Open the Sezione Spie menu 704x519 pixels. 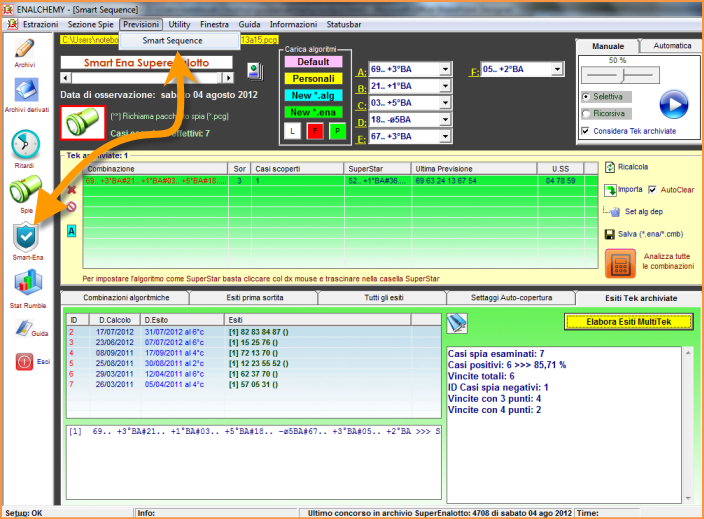[x=90, y=24]
